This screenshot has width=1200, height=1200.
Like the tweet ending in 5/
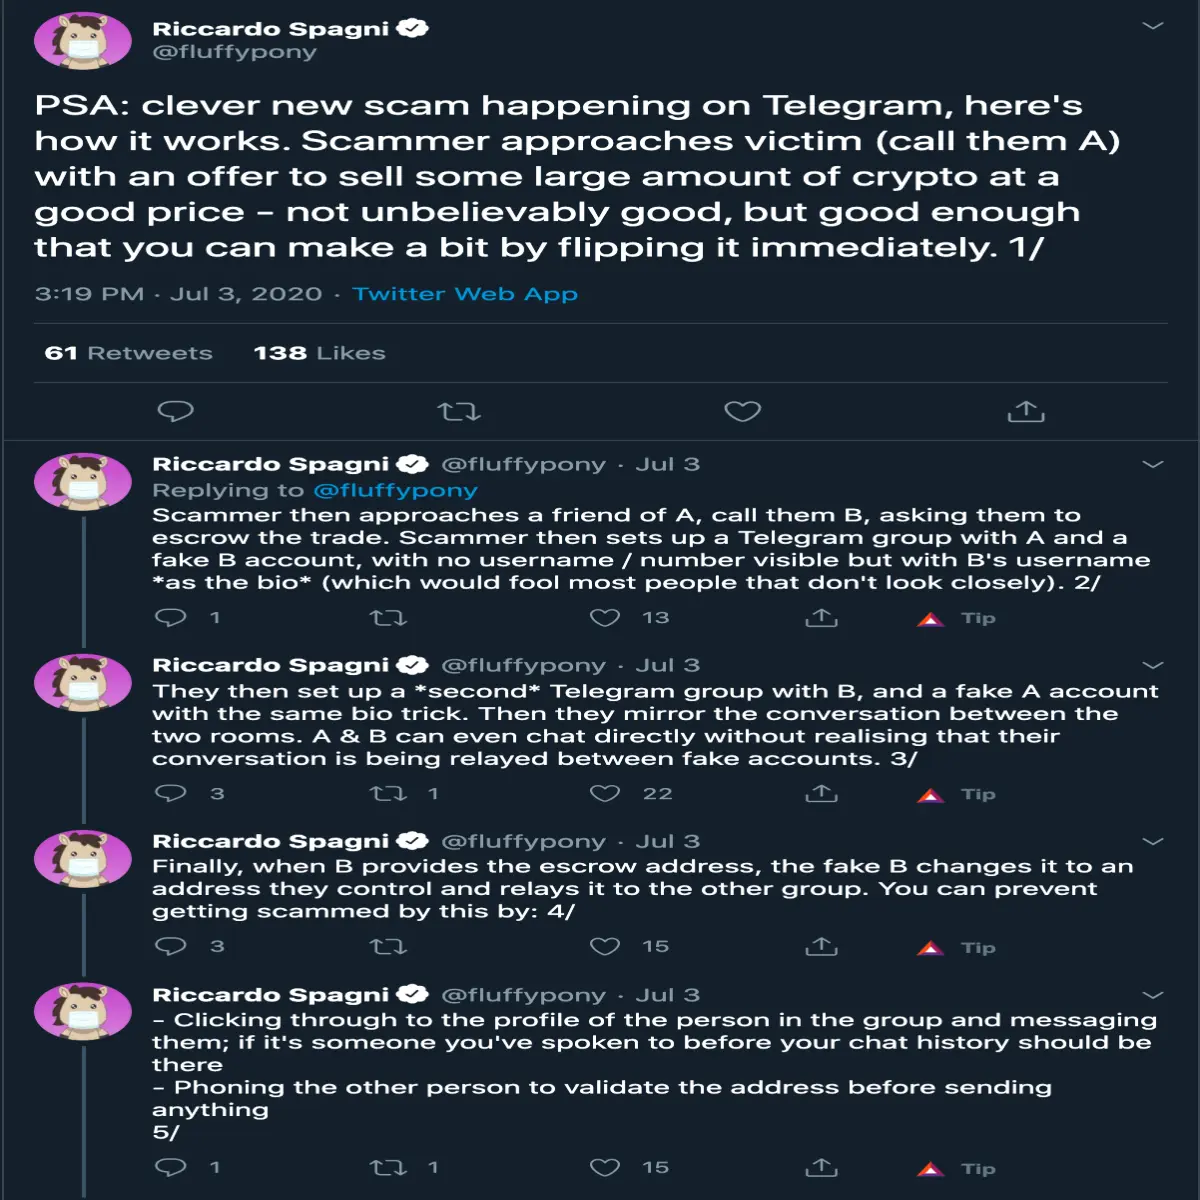(x=604, y=1167)
